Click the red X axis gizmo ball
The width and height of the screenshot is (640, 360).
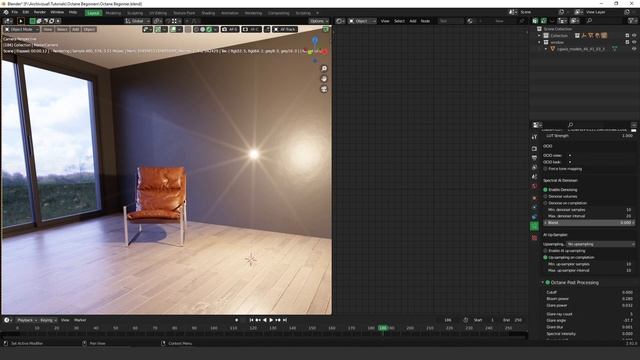tap(325, 51)
